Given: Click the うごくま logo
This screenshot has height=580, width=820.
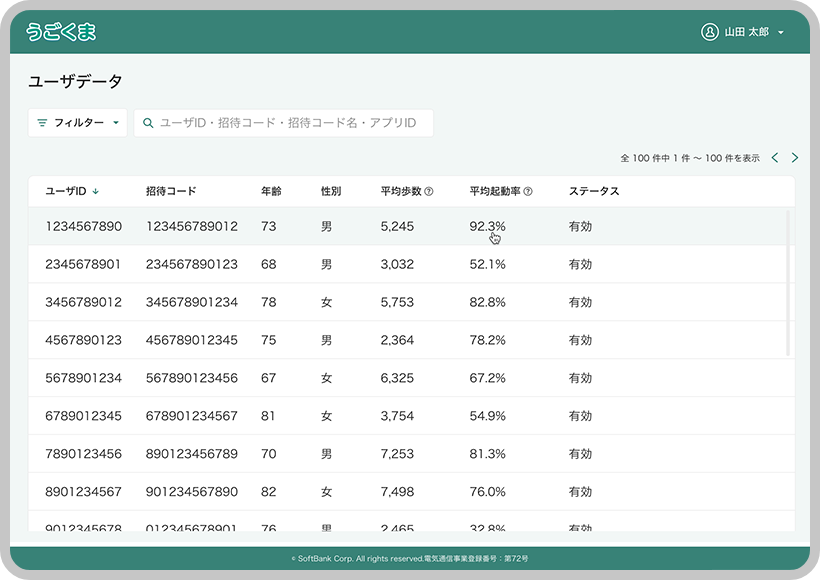Looking at the screenshot, I should point(61,32).
